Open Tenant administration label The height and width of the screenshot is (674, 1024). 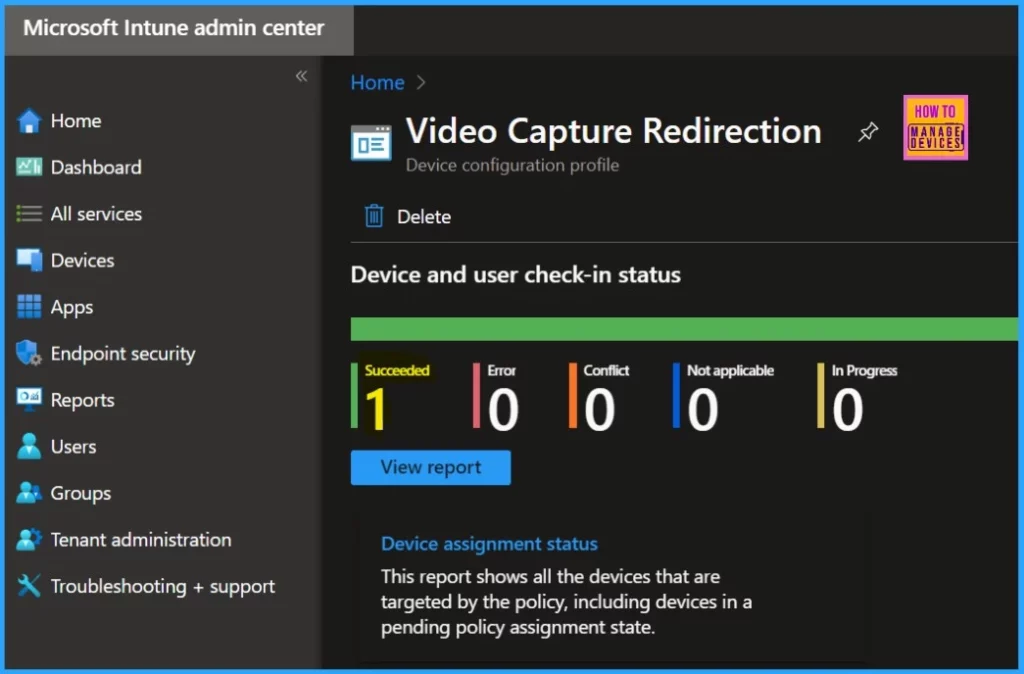pyautogui.click(x=141, y=539)
